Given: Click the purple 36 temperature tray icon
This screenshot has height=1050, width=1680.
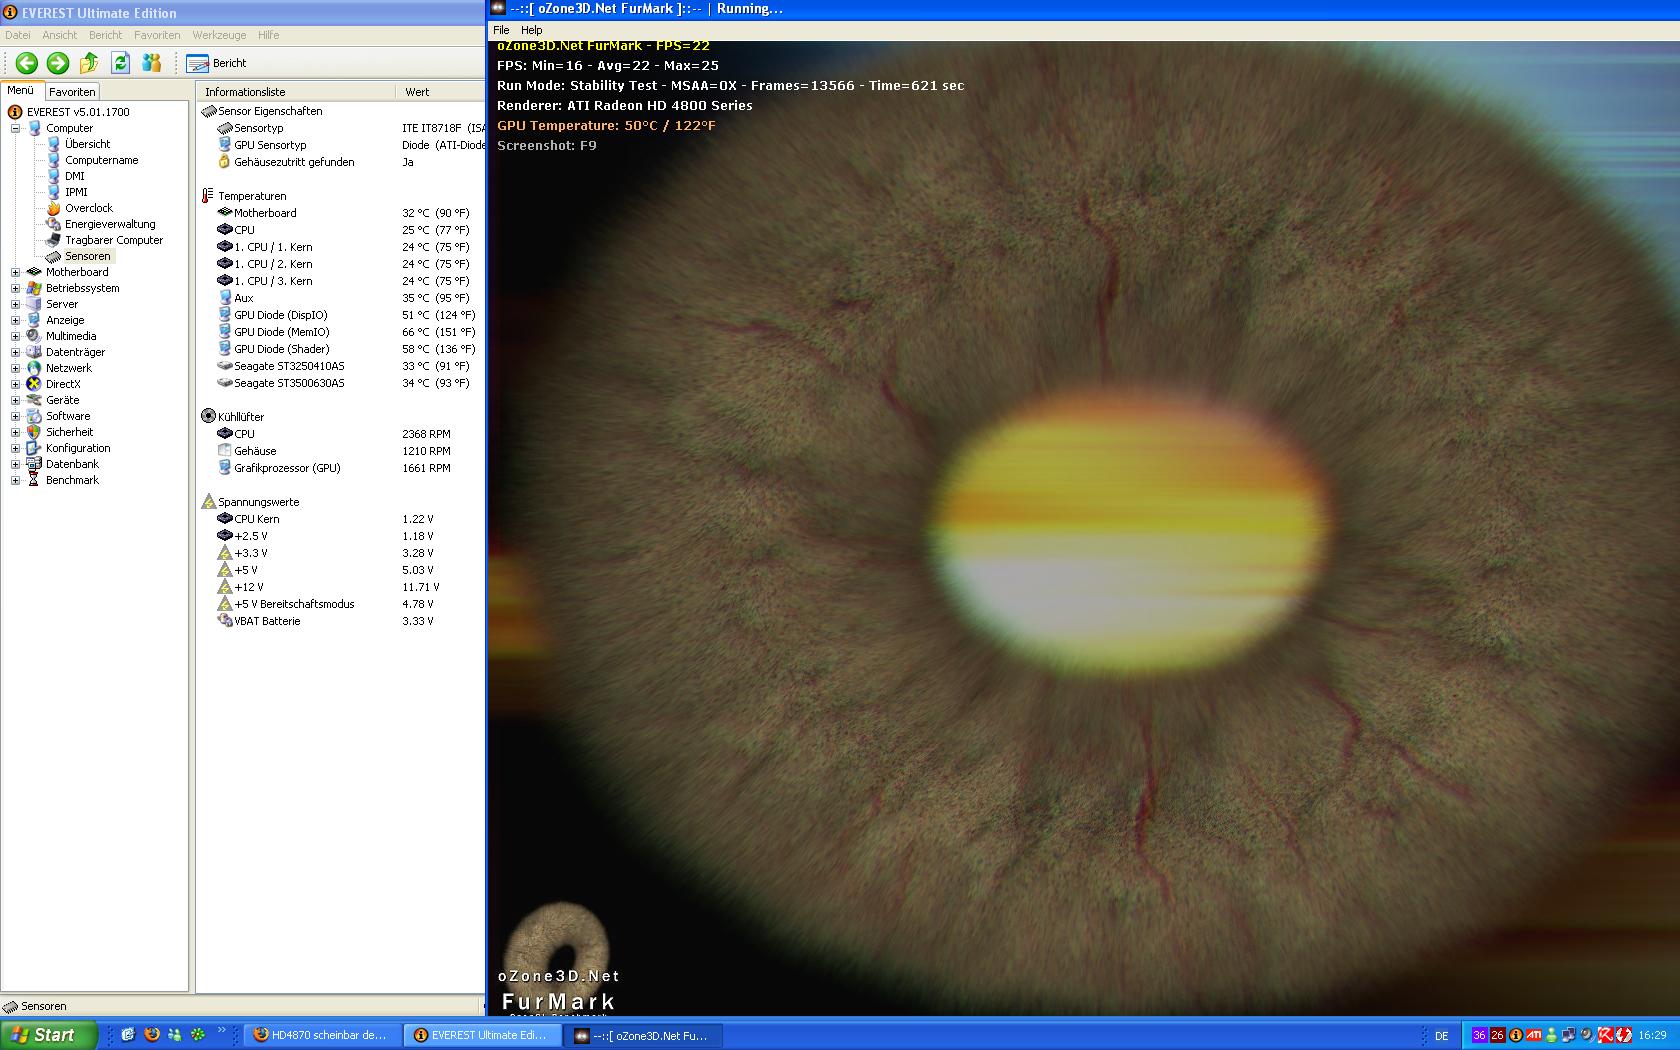Looking at the screenshot, I should point(1480,1035).
